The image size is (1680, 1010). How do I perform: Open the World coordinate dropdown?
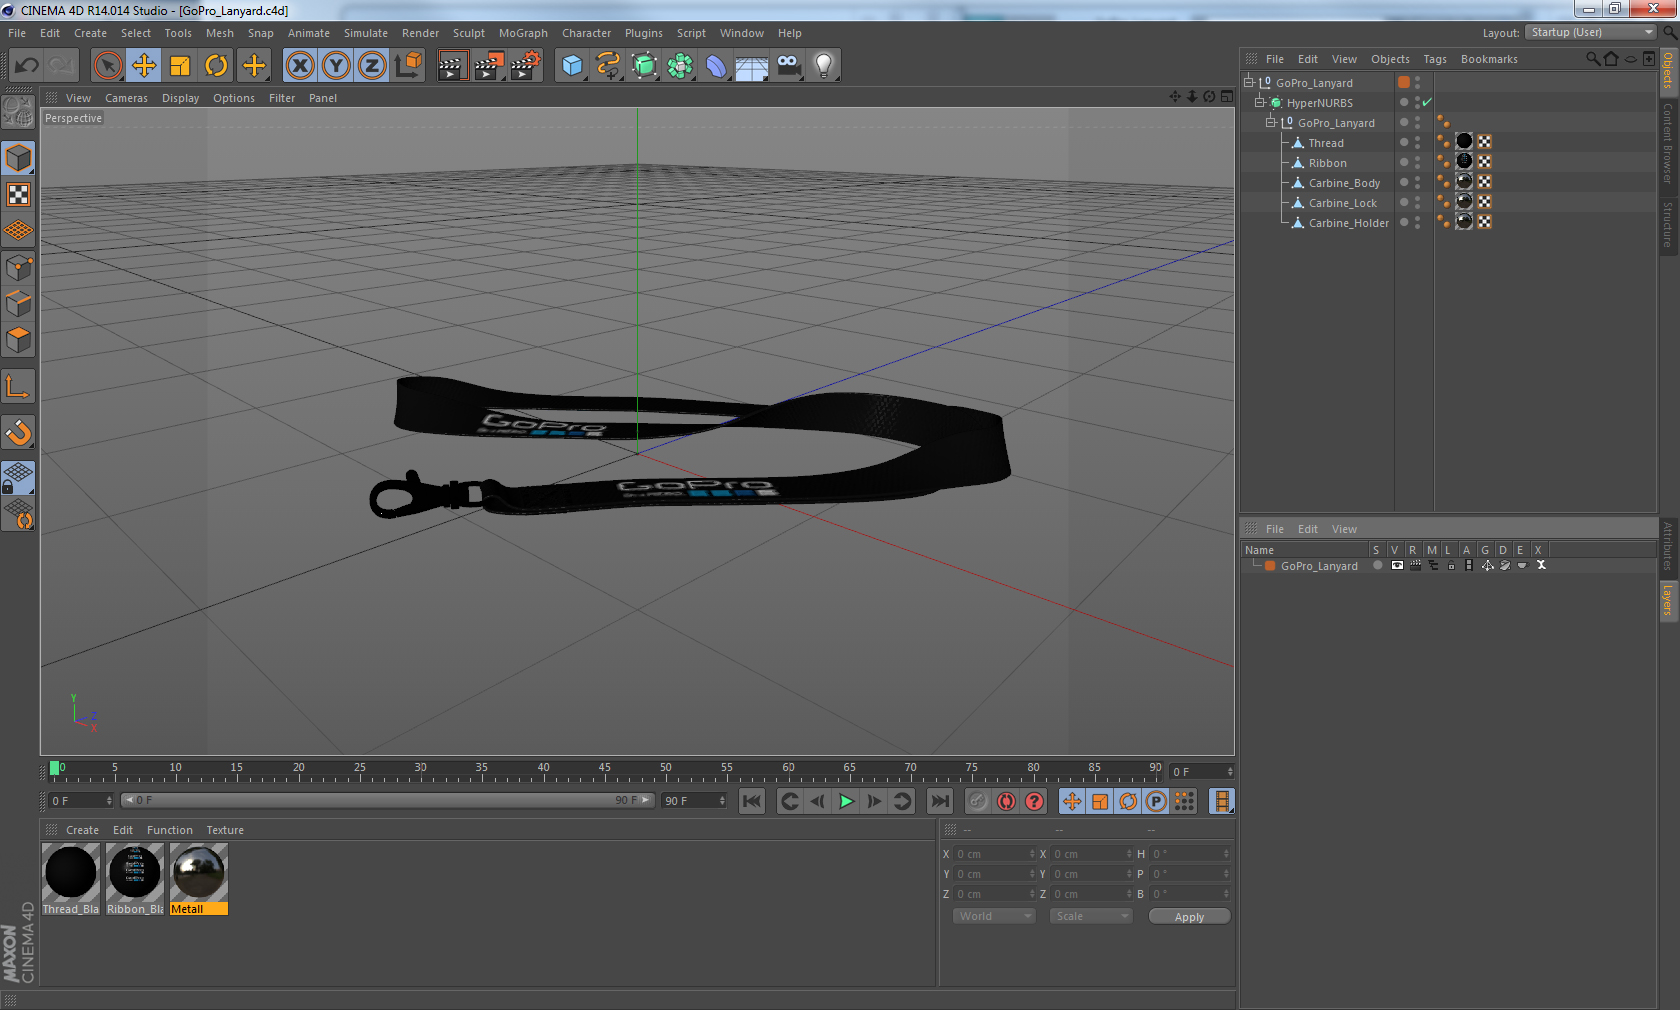tap(993, 916)
